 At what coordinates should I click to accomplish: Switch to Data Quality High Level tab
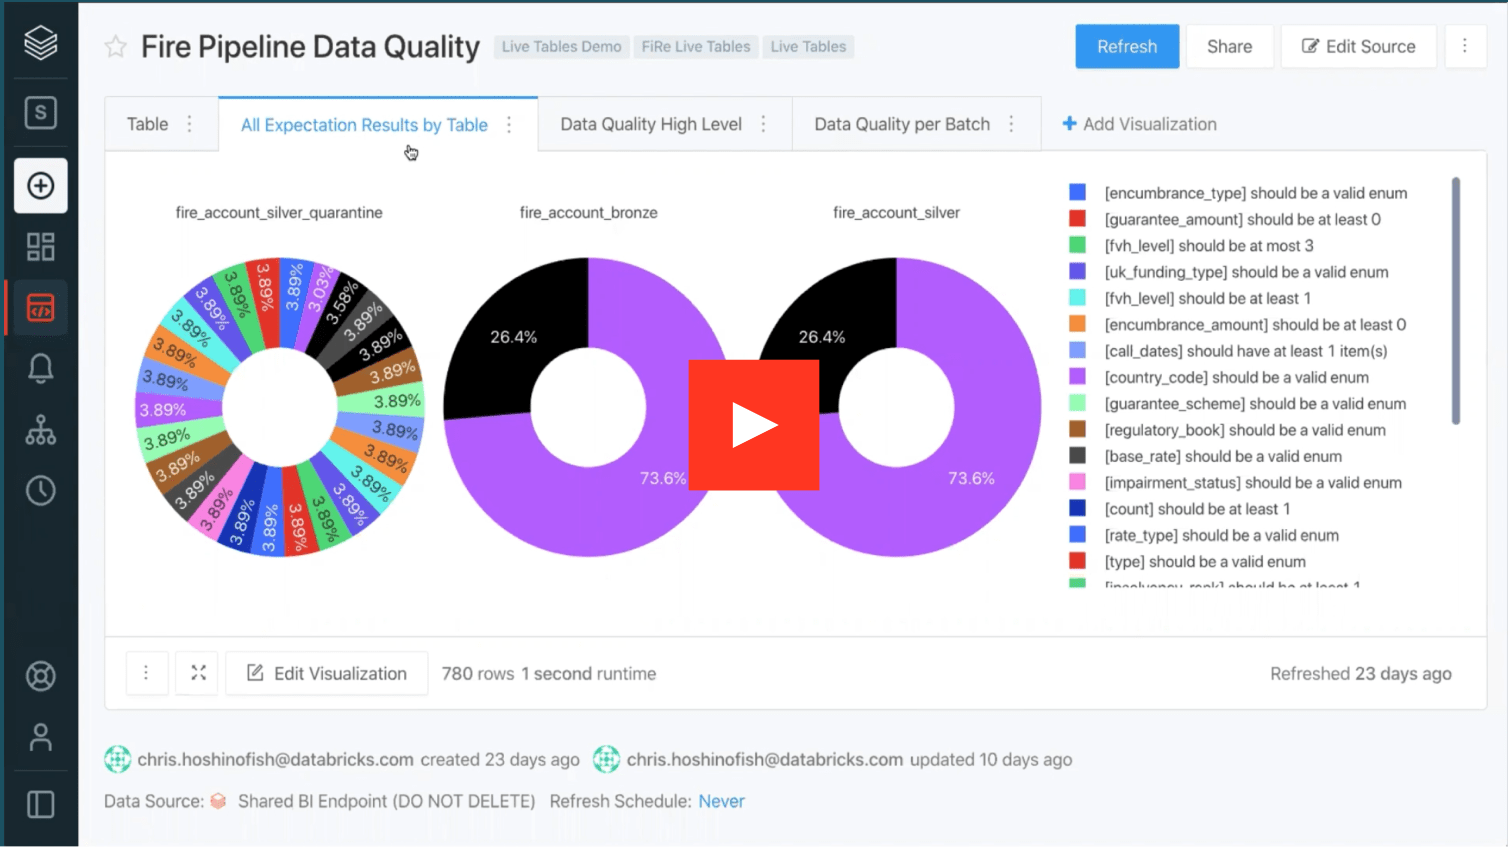[651, 124]
